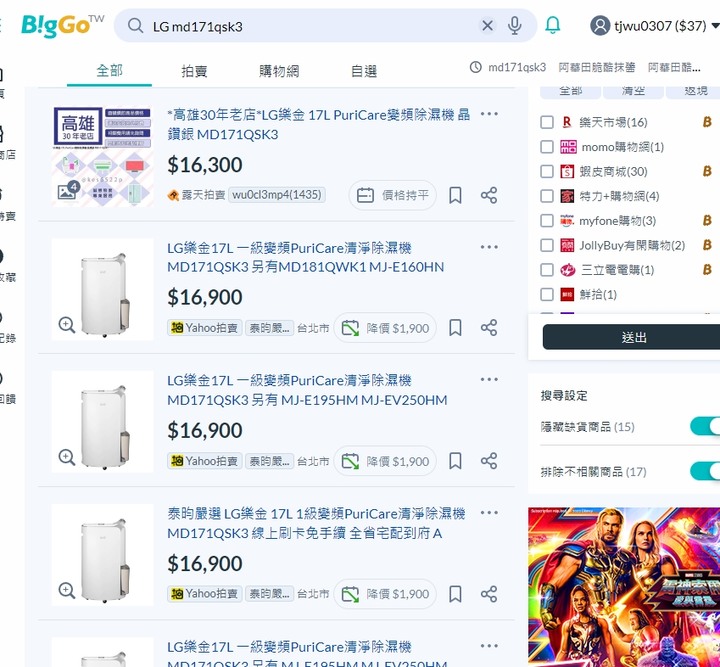The height and width of the screenshot is (667, 720).
Task: Click 樂天市場 rebate B icon
Action: 707,122
